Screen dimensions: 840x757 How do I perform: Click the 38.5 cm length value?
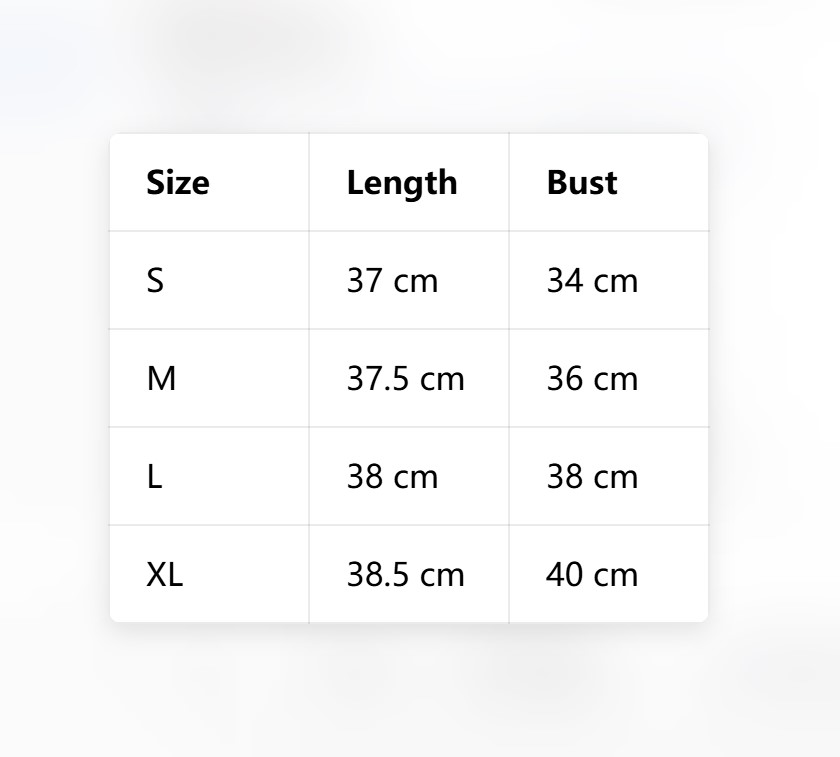point(406,575)
